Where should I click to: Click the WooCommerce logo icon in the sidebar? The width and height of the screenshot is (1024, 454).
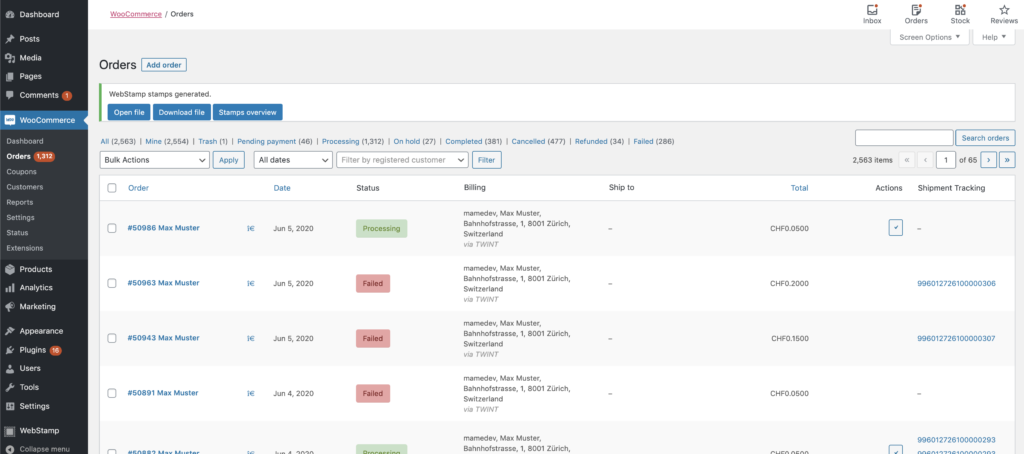[10, 120]
